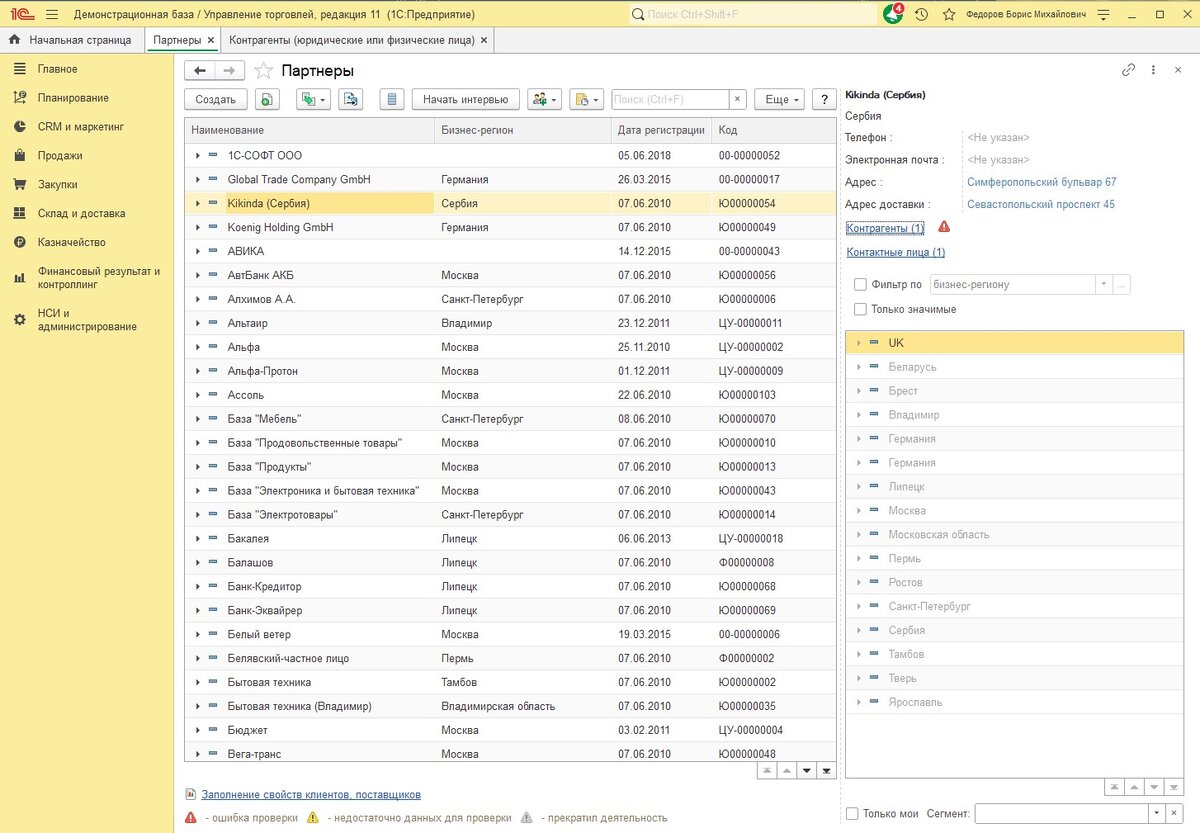Open the Заполнение свойств клиентов, поставщиков link
Viewport: 1200px width, 833px height.
(x=311, y=794)
